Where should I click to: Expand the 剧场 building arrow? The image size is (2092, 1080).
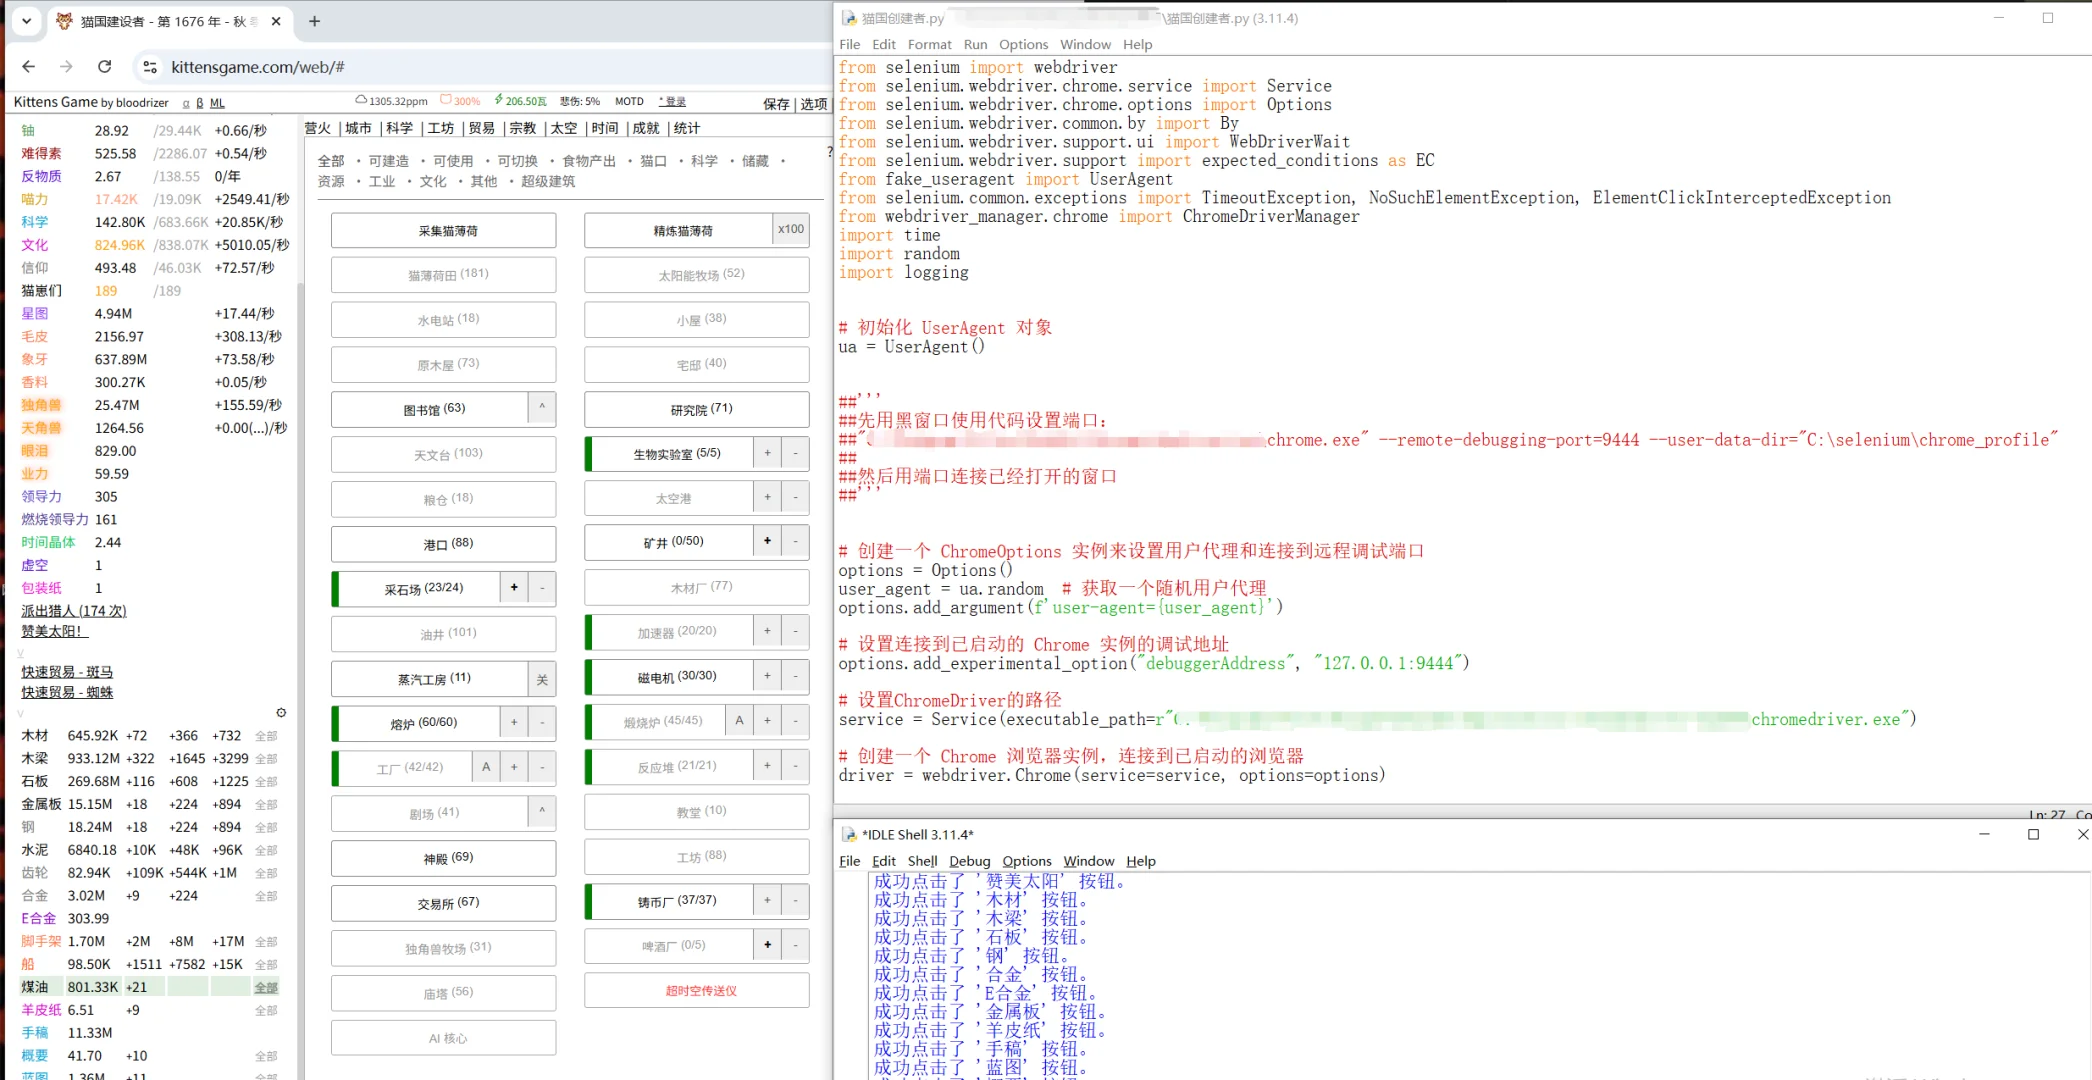pyautogui.click(x=542, y=812)
